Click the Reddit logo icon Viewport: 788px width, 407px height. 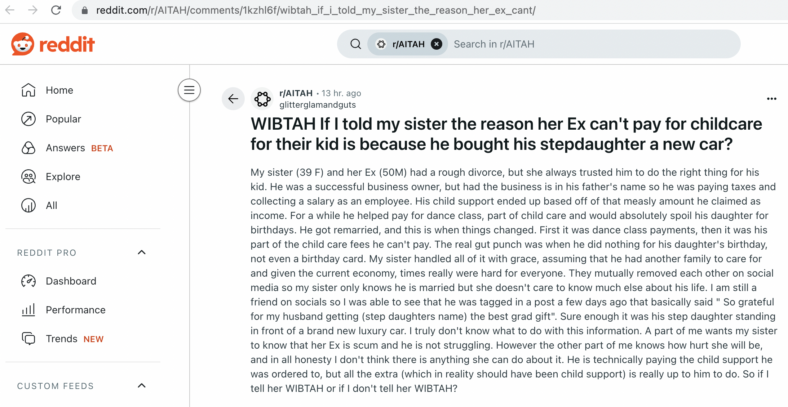(23, 44)
